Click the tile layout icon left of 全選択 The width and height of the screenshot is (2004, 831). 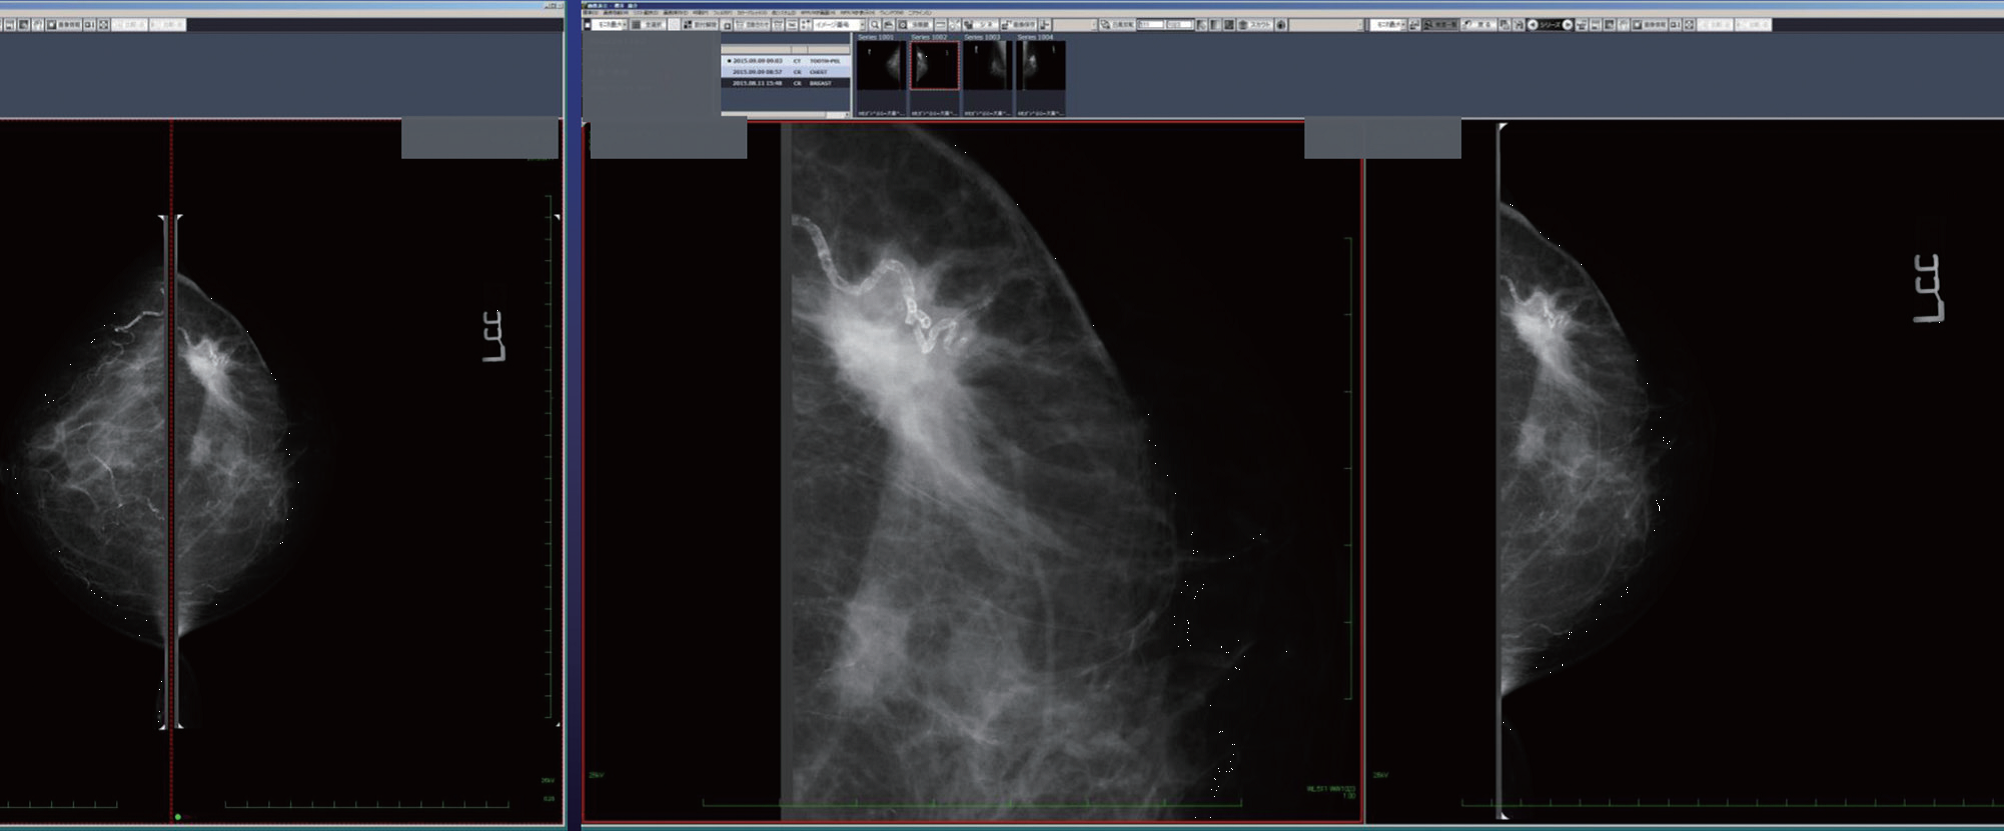tap(635, 25)
